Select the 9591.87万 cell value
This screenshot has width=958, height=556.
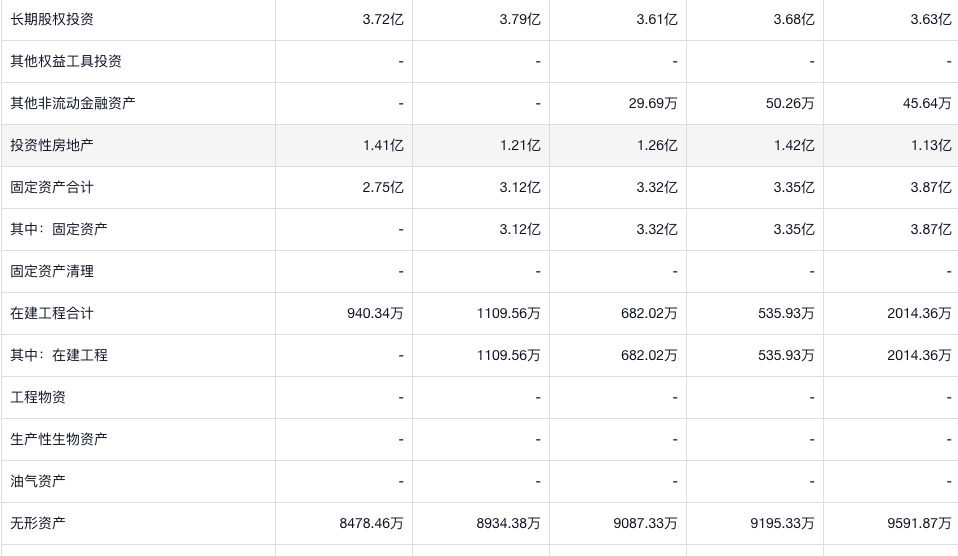919,523
